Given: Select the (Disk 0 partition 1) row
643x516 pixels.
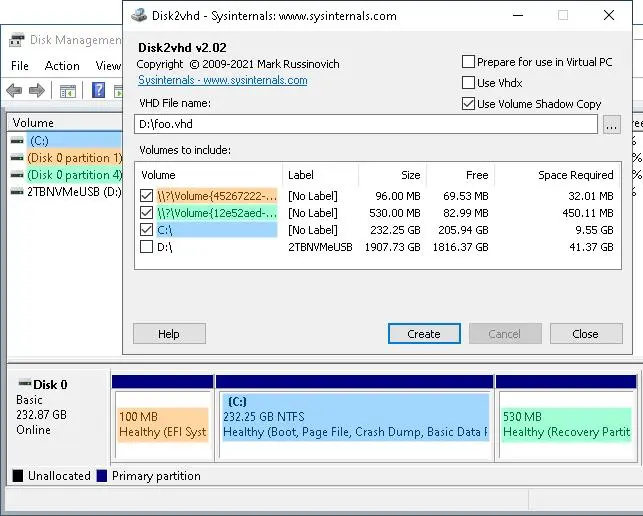Looking at the screenshot, I should coord(66,158).
